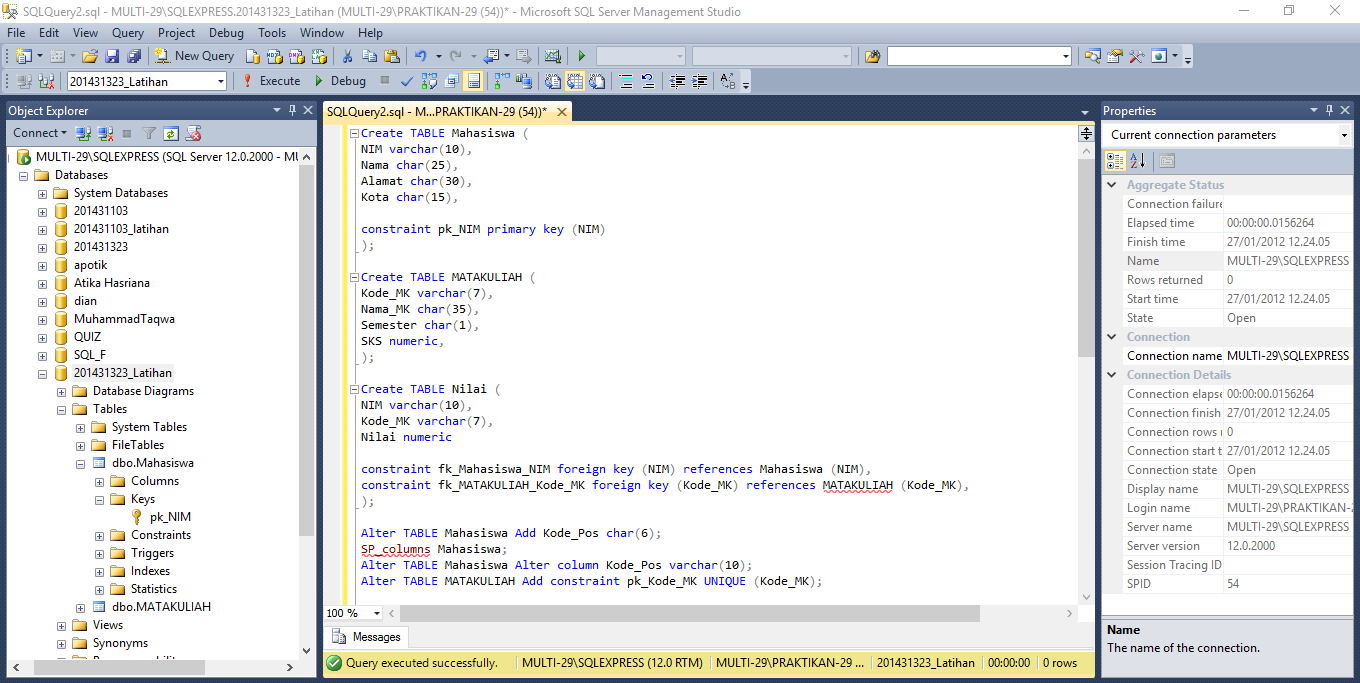Screen dimensions: 1360x683
Task: Click the Undo icon on the toolbar
Action: coord(420,56)
